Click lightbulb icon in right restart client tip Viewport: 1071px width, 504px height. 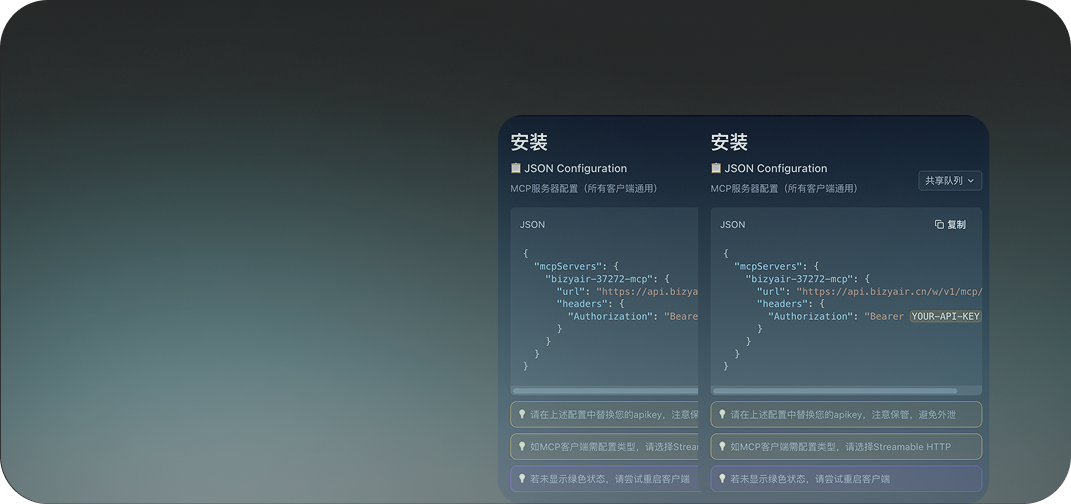722,479
